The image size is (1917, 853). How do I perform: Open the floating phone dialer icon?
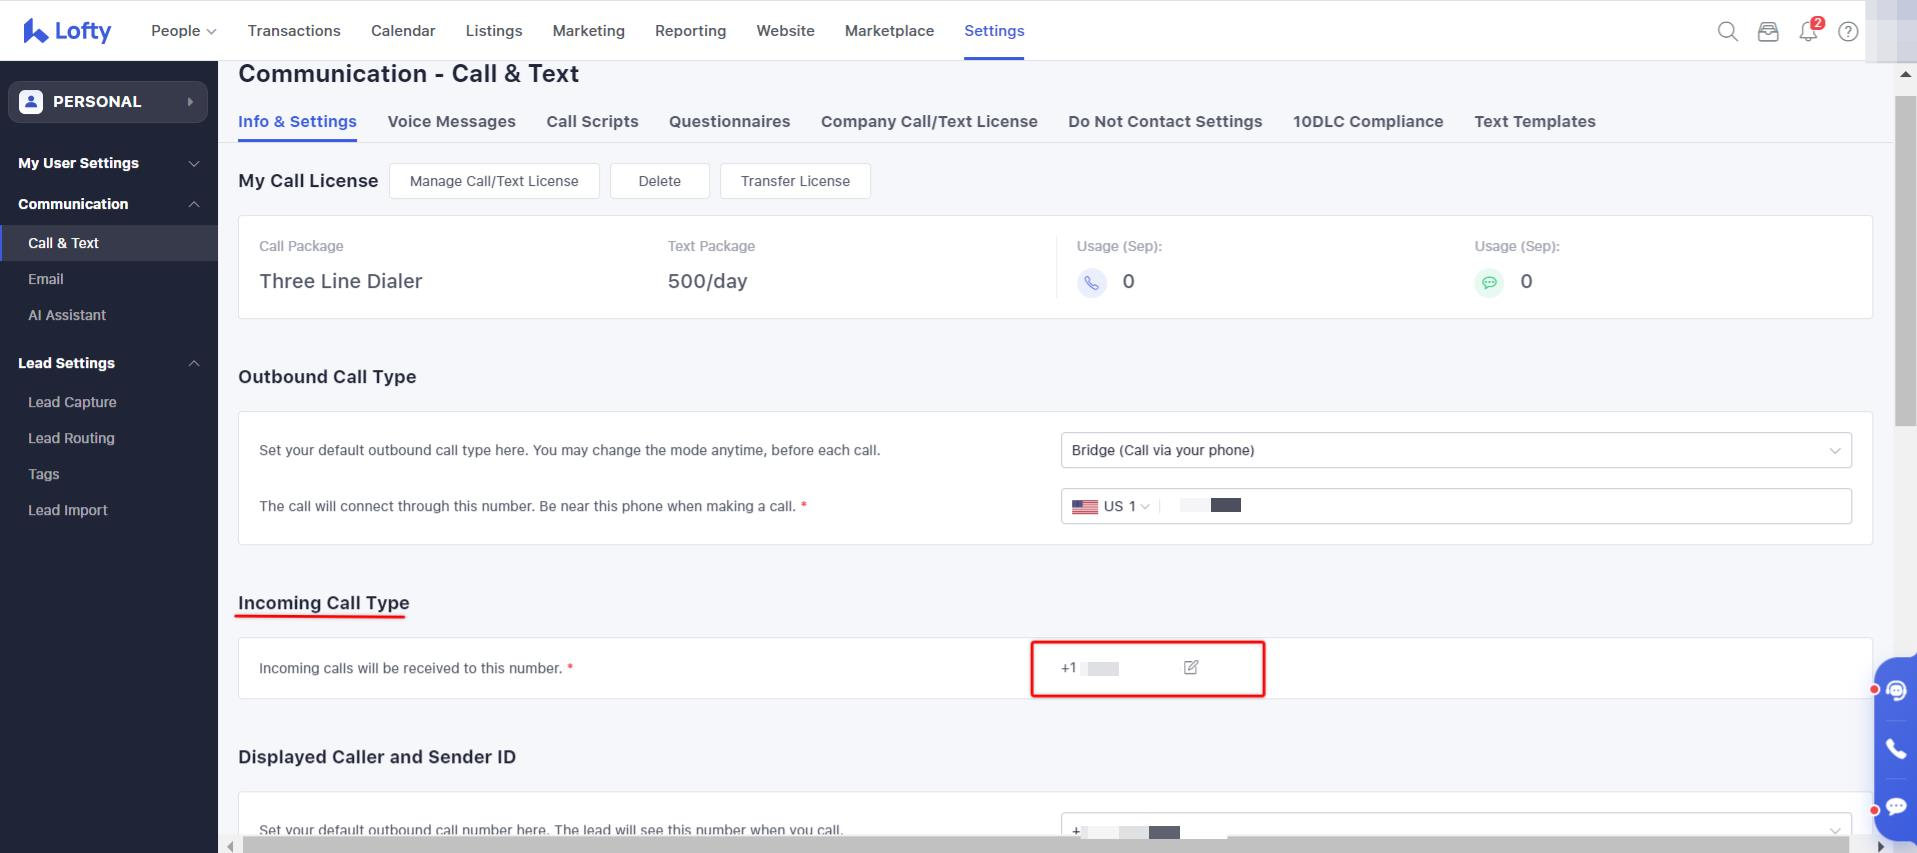pyautogui.click(x=1895, y=748)
